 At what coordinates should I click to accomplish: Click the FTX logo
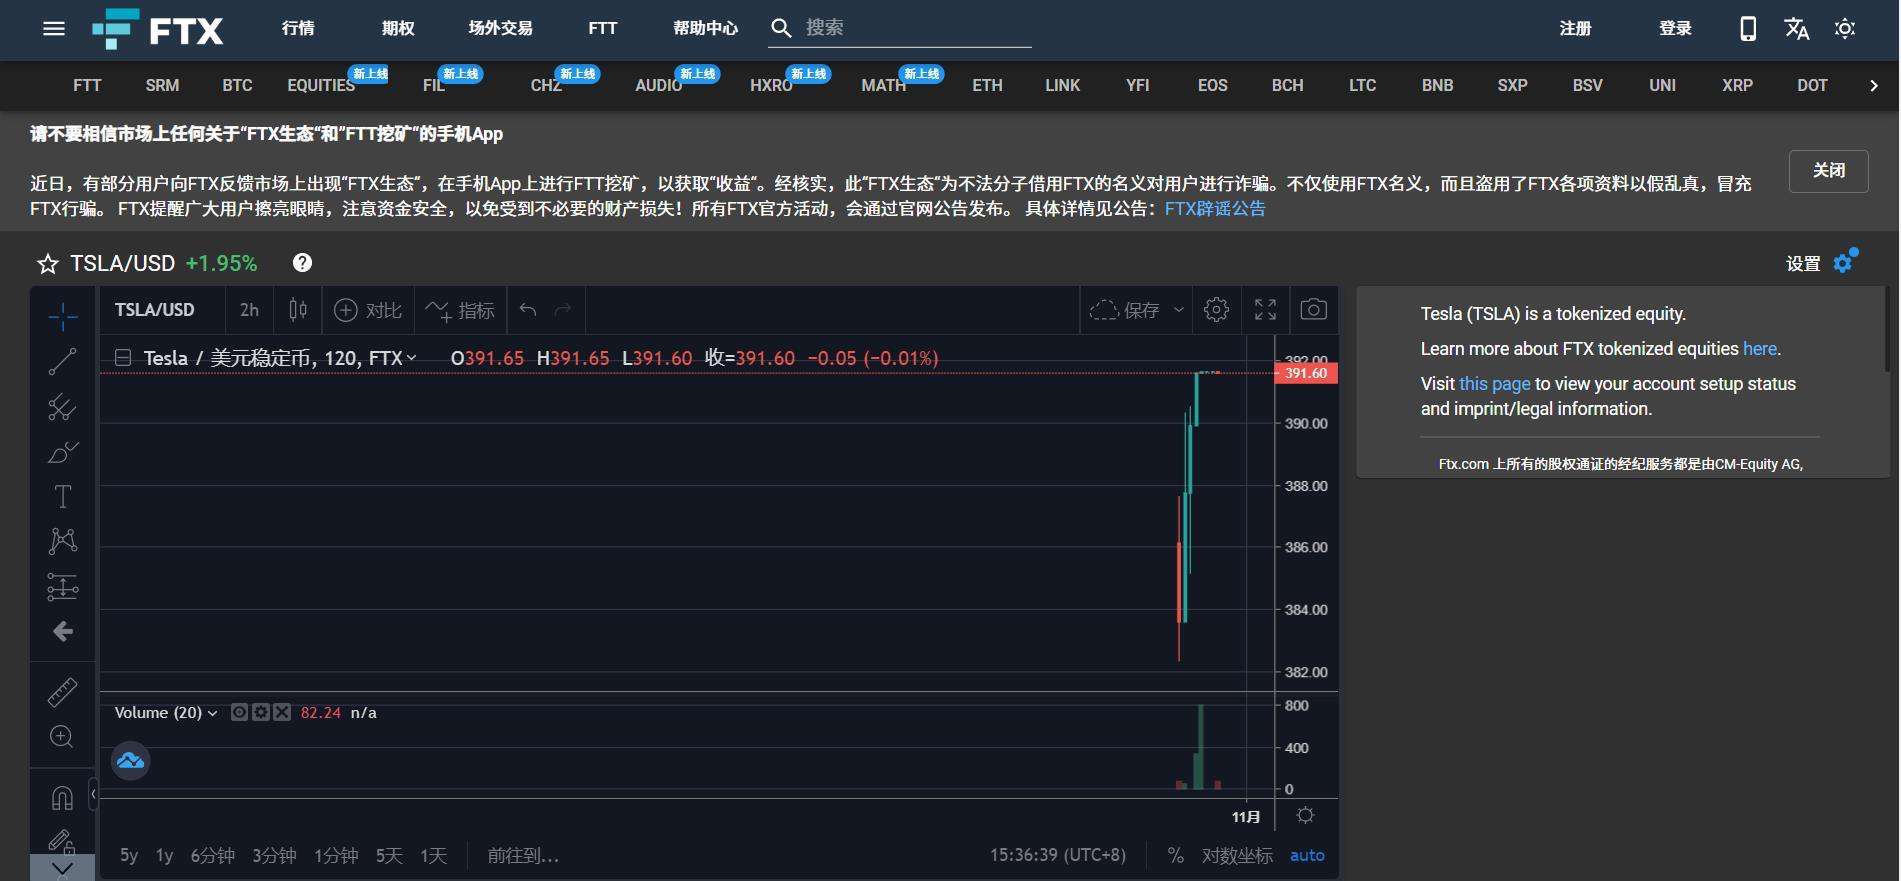[158, 29]
